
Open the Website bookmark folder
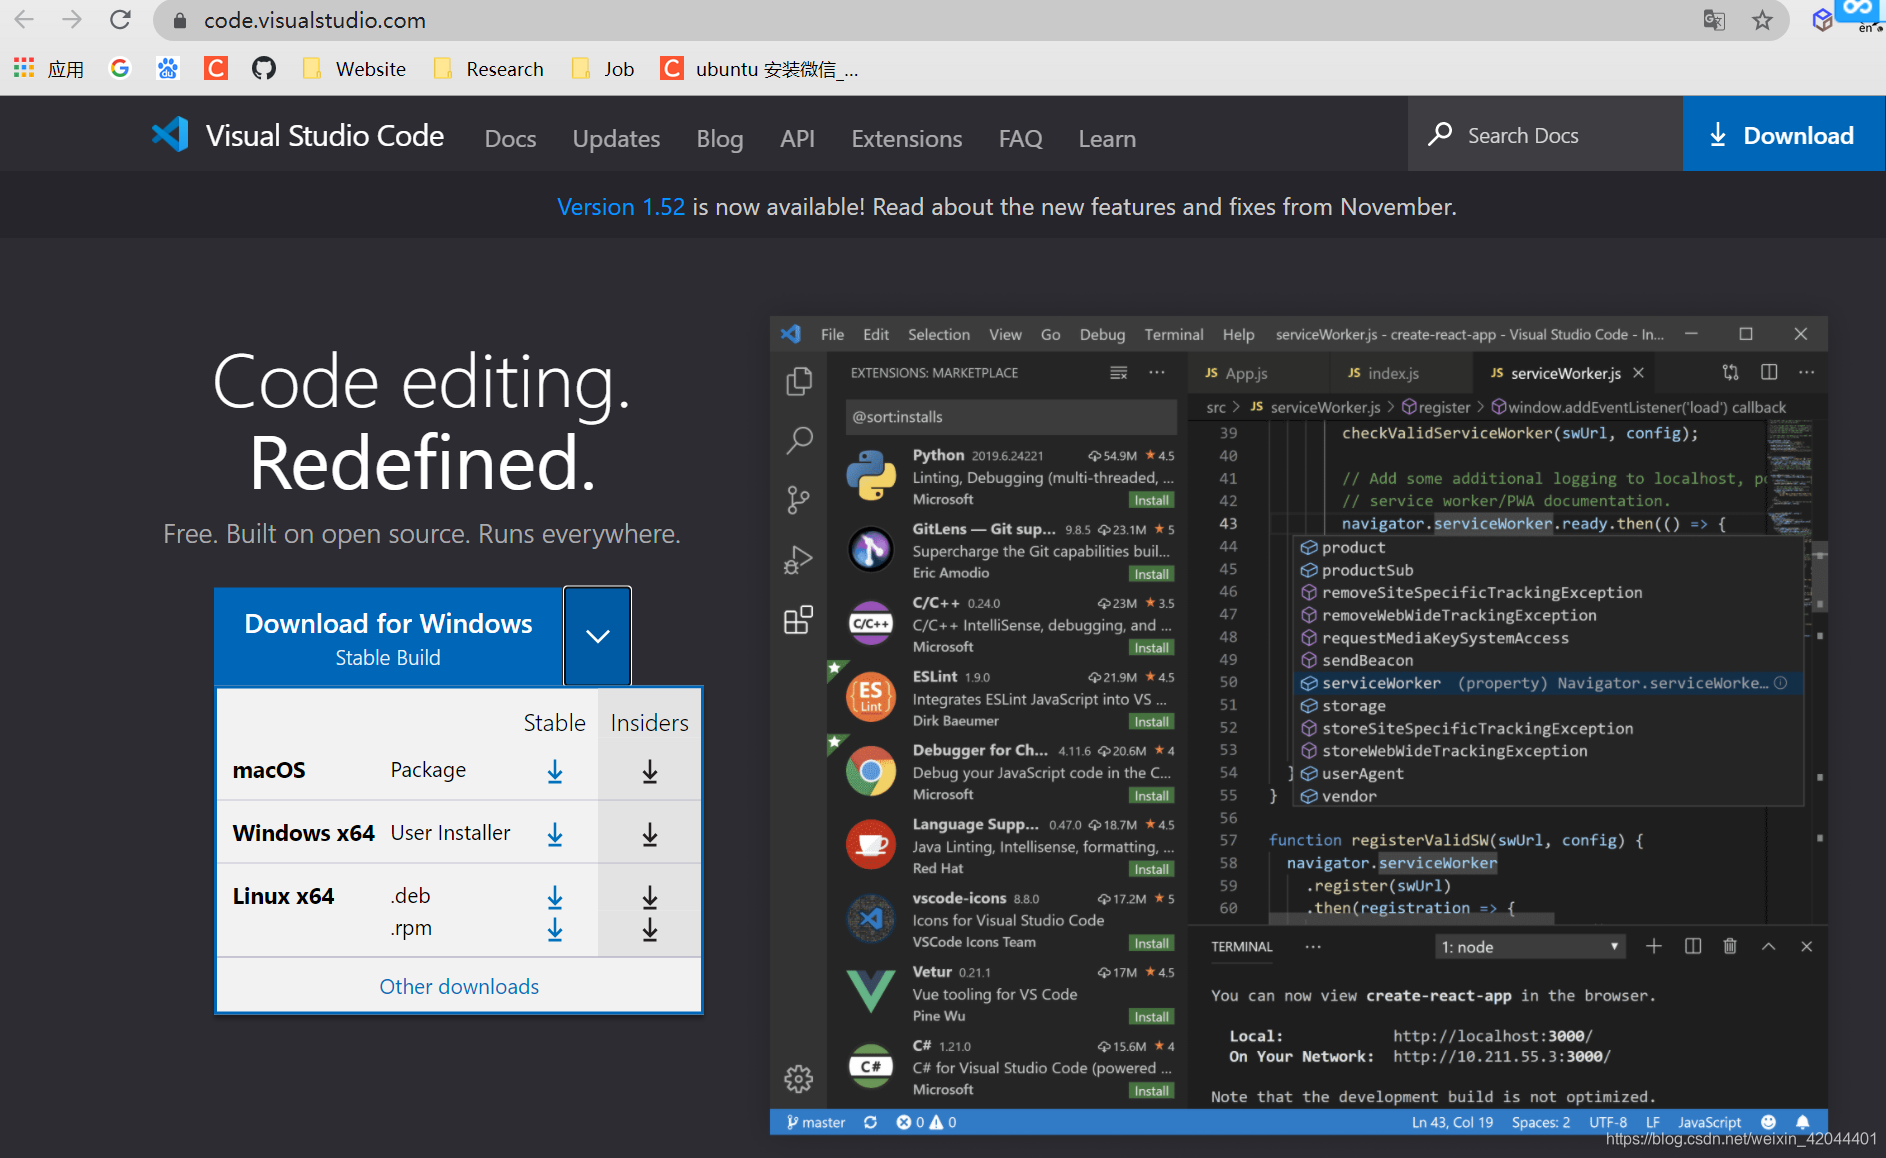tap(354, 69)
